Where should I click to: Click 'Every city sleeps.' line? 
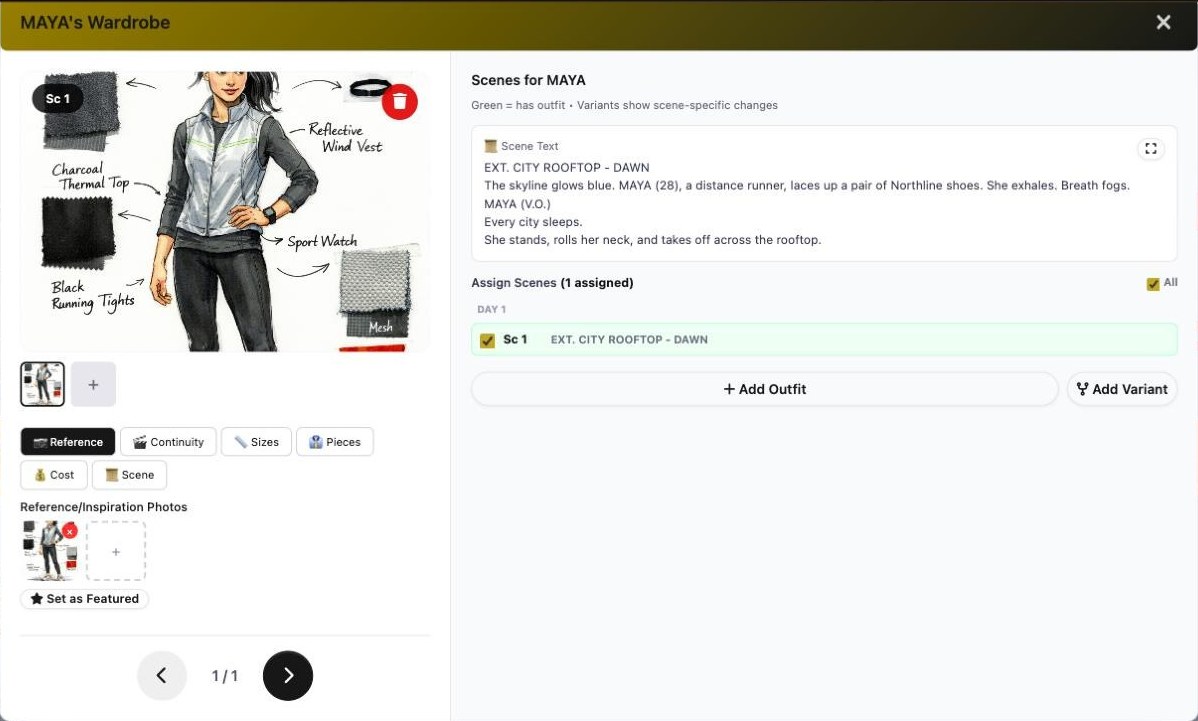click(533, 221)
